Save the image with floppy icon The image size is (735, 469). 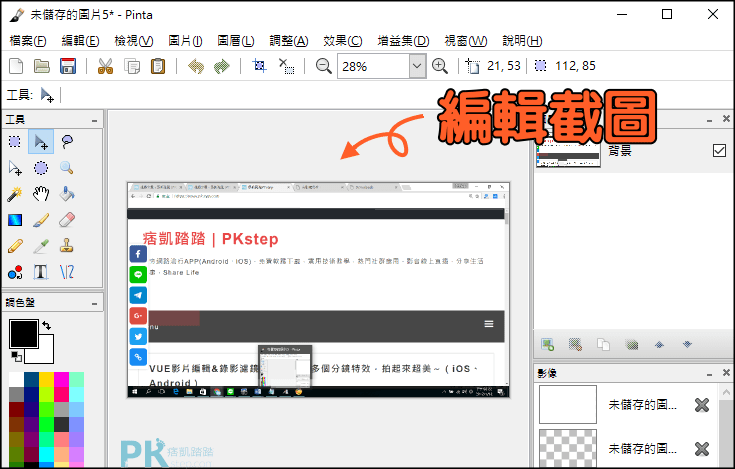click(68, 66)
